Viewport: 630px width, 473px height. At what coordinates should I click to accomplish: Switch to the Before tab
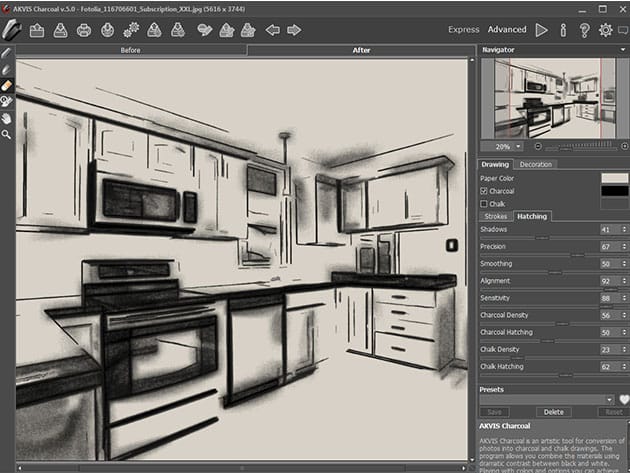[x=131, y=49]
